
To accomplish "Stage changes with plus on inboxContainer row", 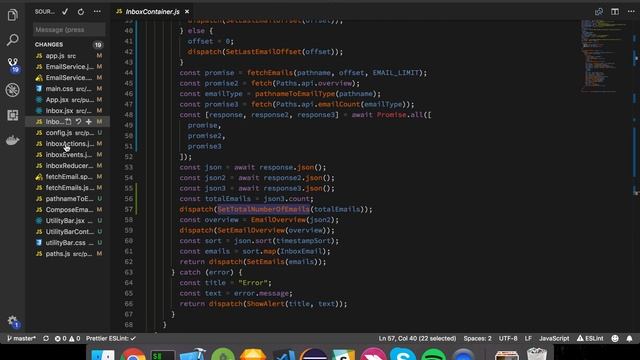I will tap(89, 122).
